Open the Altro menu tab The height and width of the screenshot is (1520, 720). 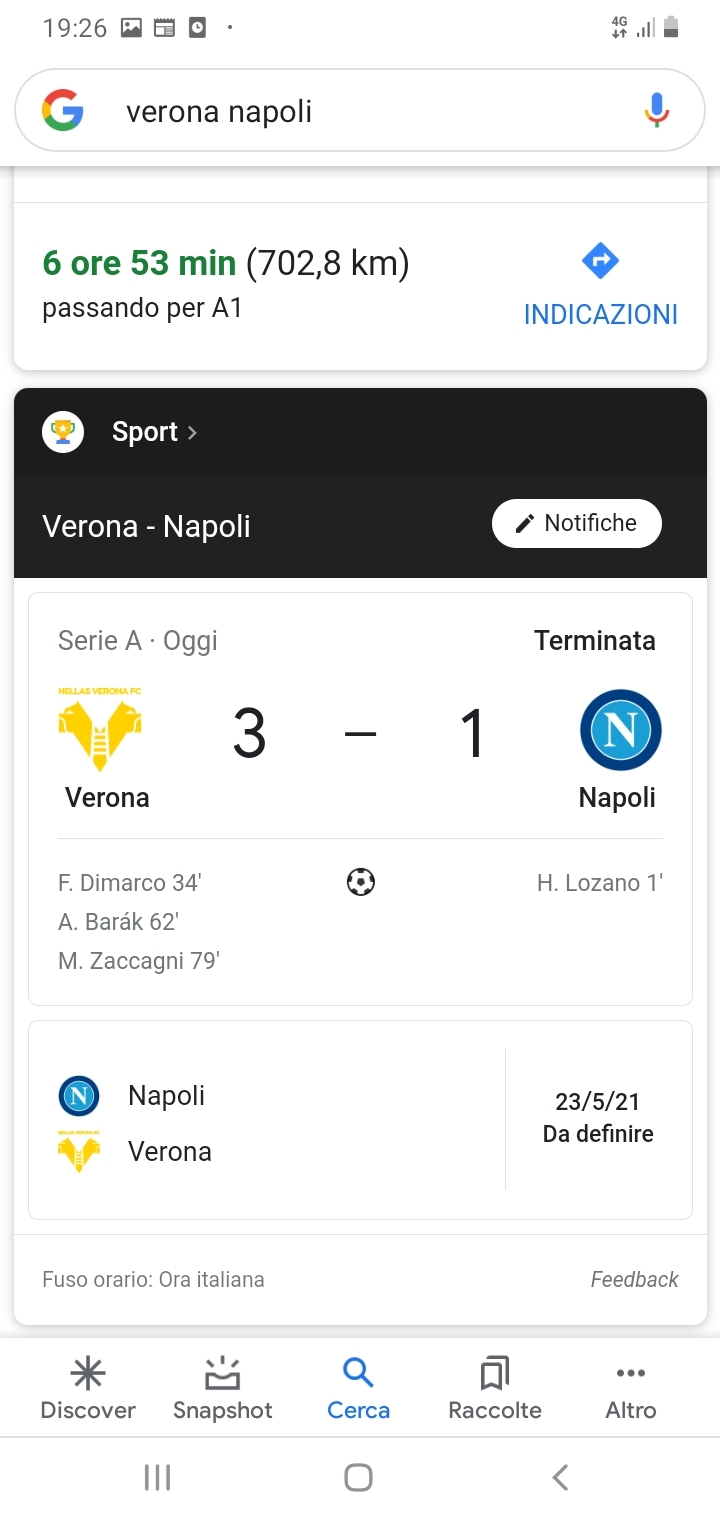click(631, 1388)
